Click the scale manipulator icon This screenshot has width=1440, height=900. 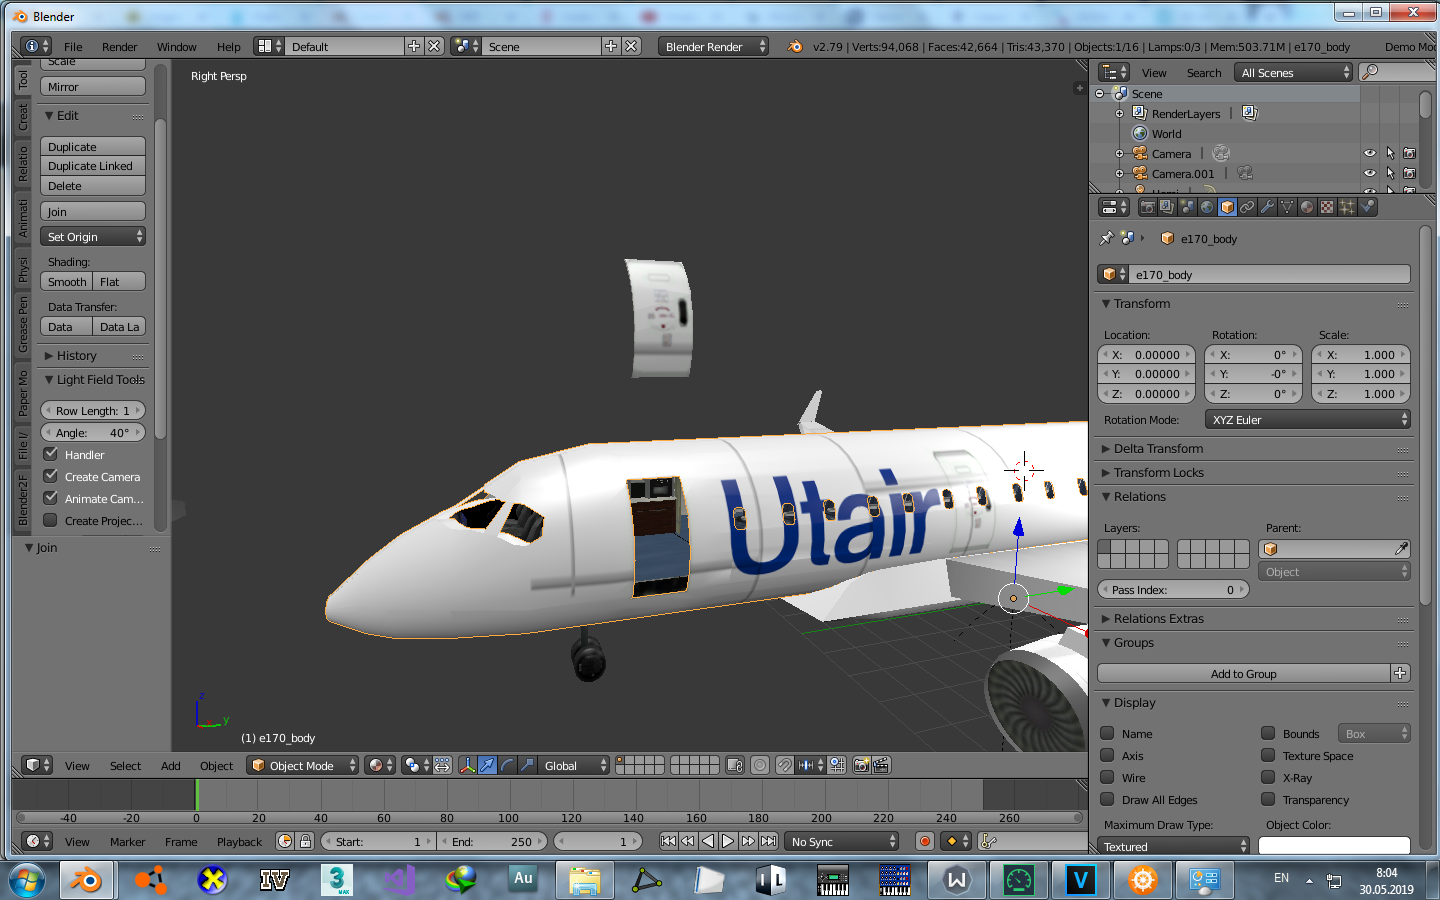pyautogui.click(x=527, y=765)
